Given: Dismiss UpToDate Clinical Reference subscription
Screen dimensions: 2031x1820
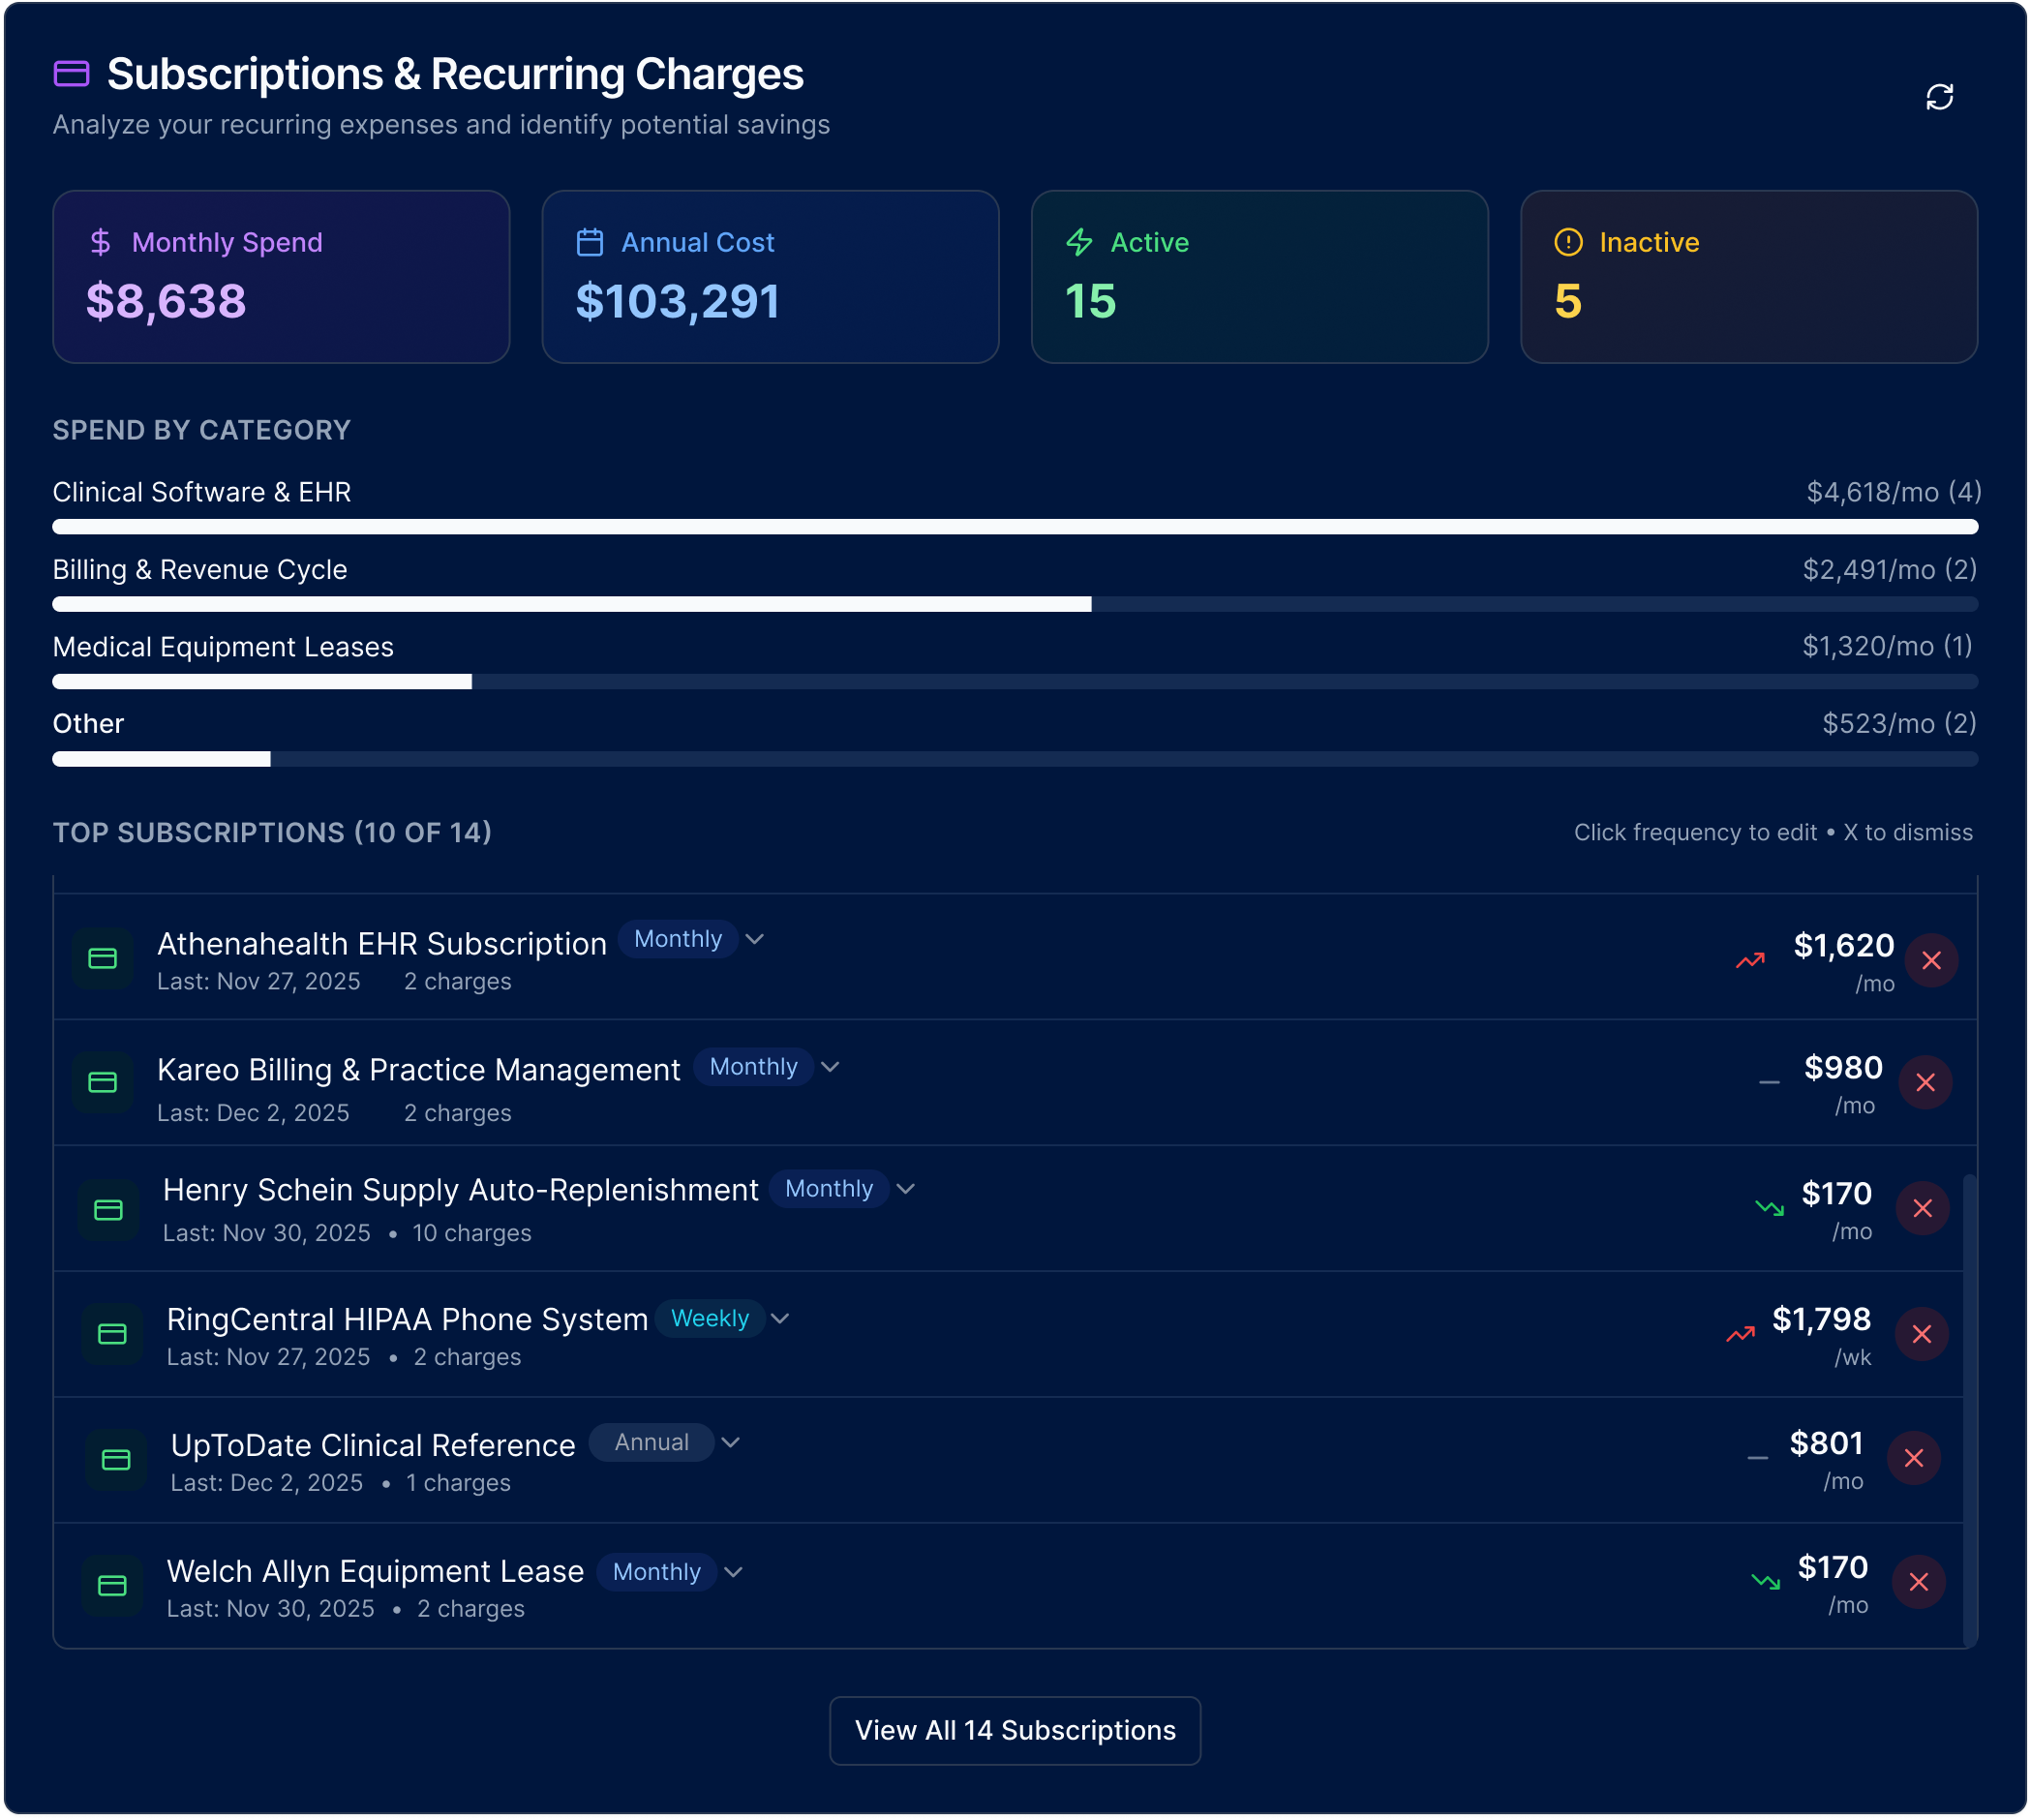Looking at the screenshot, I should 1913,1458.
